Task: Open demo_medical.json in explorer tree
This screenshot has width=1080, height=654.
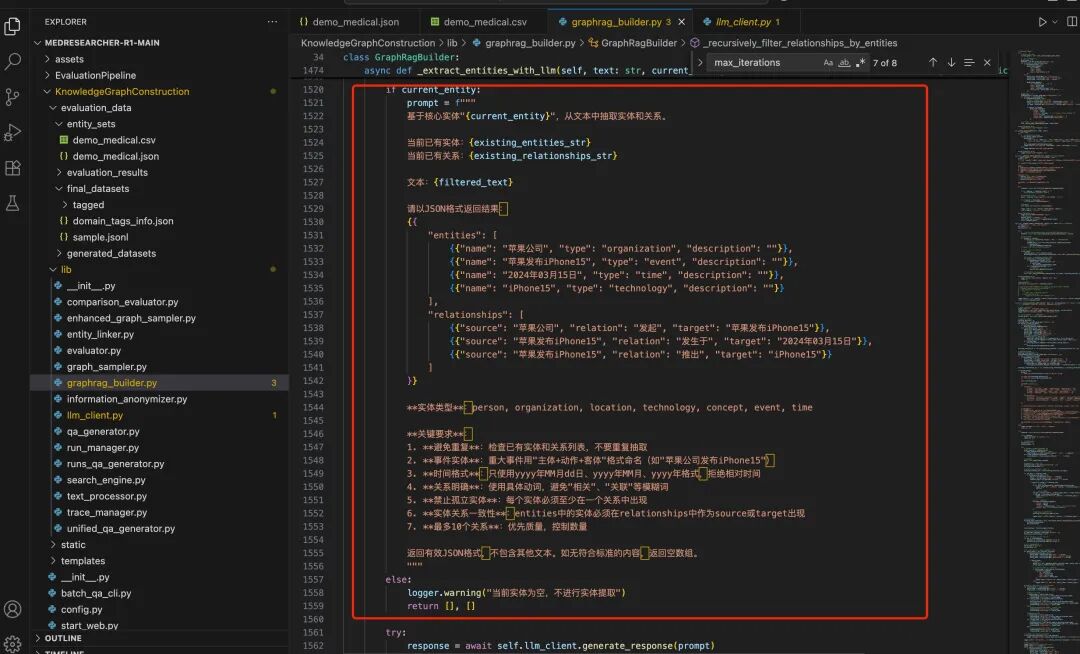Action: click(x=116, y=156)
